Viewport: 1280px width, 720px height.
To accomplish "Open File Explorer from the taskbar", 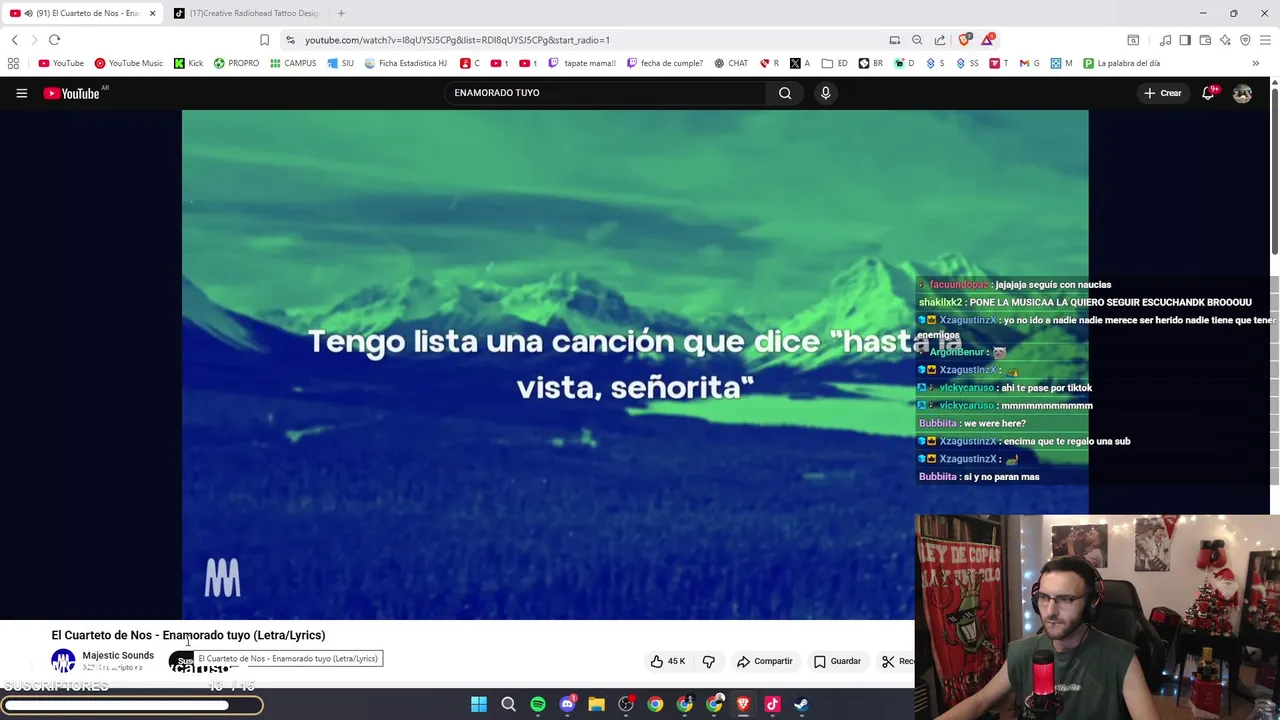I will tap(596, 704).
